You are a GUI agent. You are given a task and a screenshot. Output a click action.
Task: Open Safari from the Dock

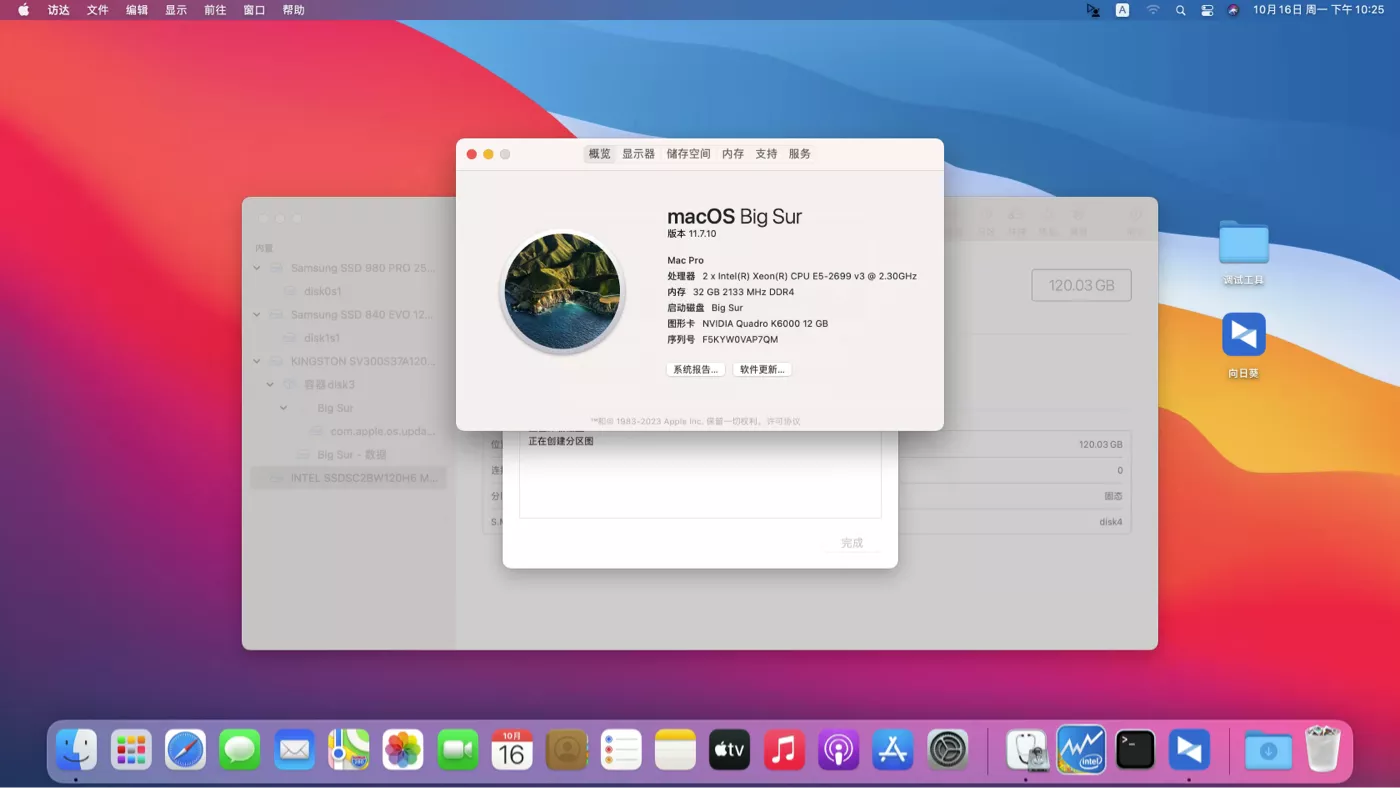click(x=185, y=748)
